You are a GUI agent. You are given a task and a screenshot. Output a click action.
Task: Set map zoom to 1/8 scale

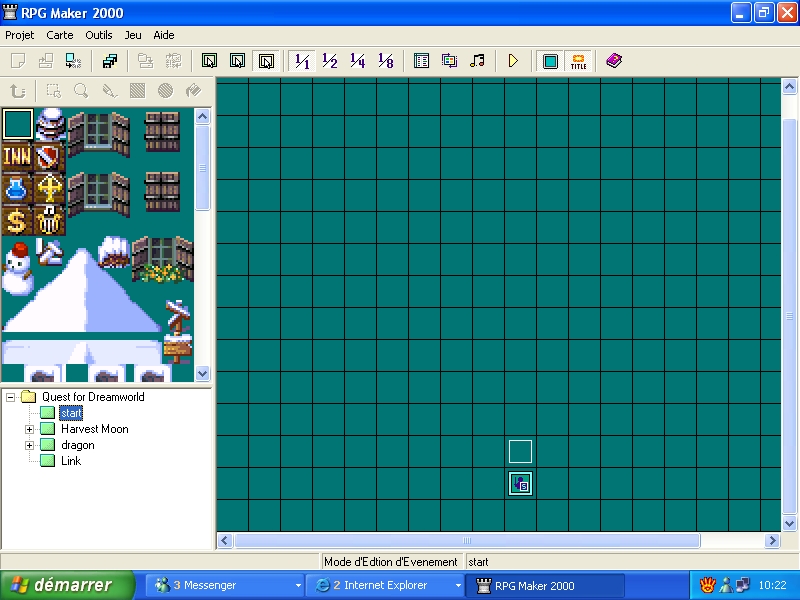[386, 61]
